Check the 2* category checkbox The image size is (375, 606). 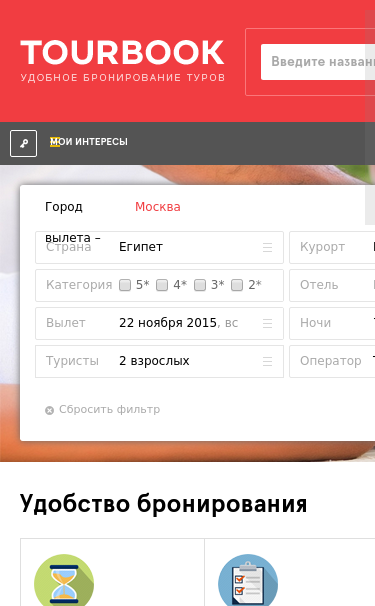(x=237, y=285)
